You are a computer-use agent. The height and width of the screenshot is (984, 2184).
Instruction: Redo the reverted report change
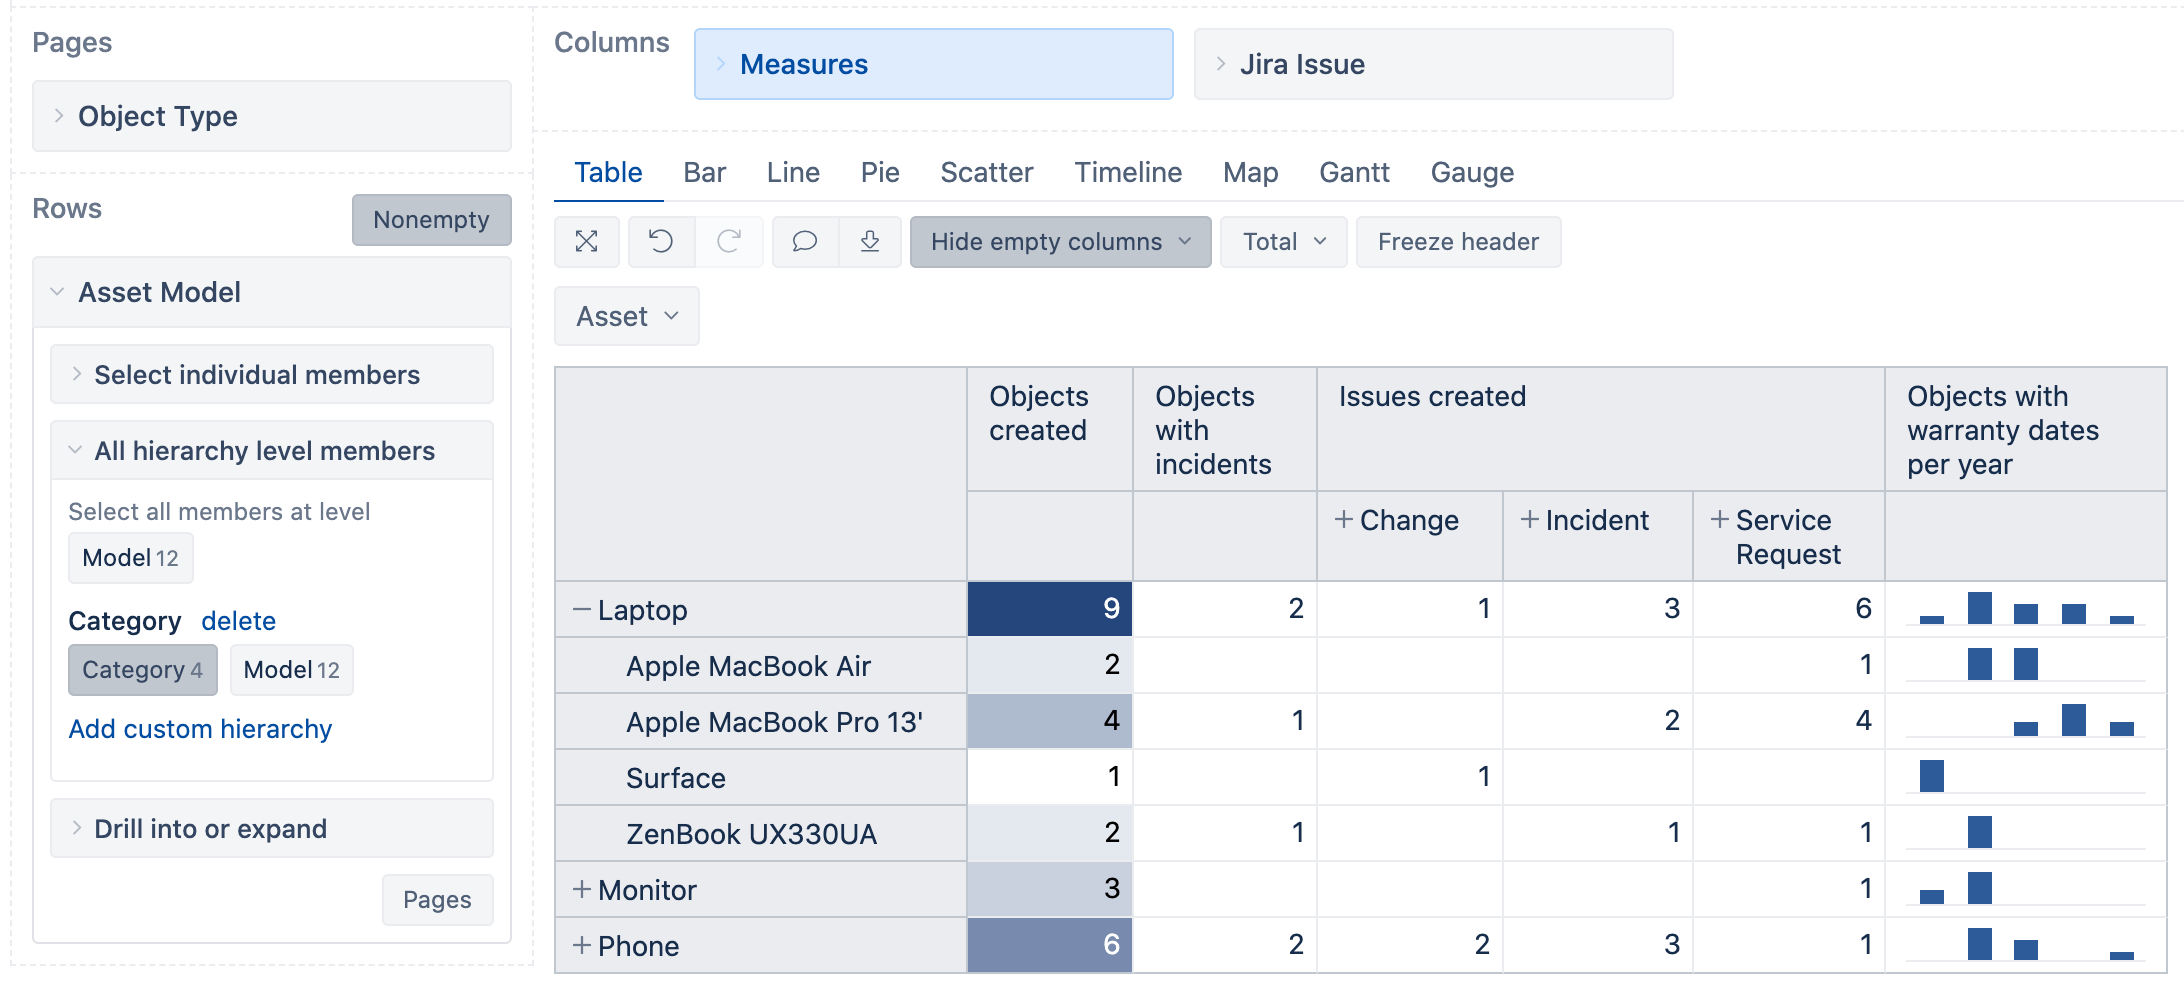coord(729,242)
